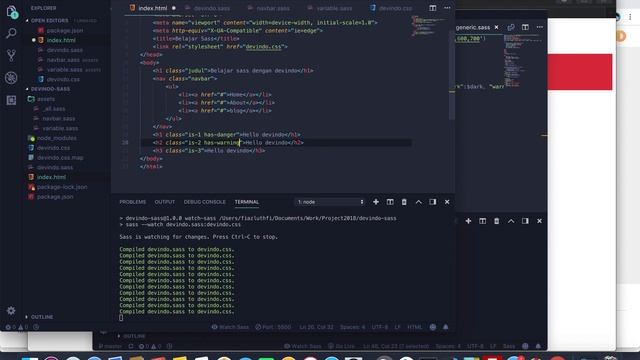This screenshot has height=360, width=640.
Task: Open _all.sass in assets folder
Action: [x=54, y=109]
